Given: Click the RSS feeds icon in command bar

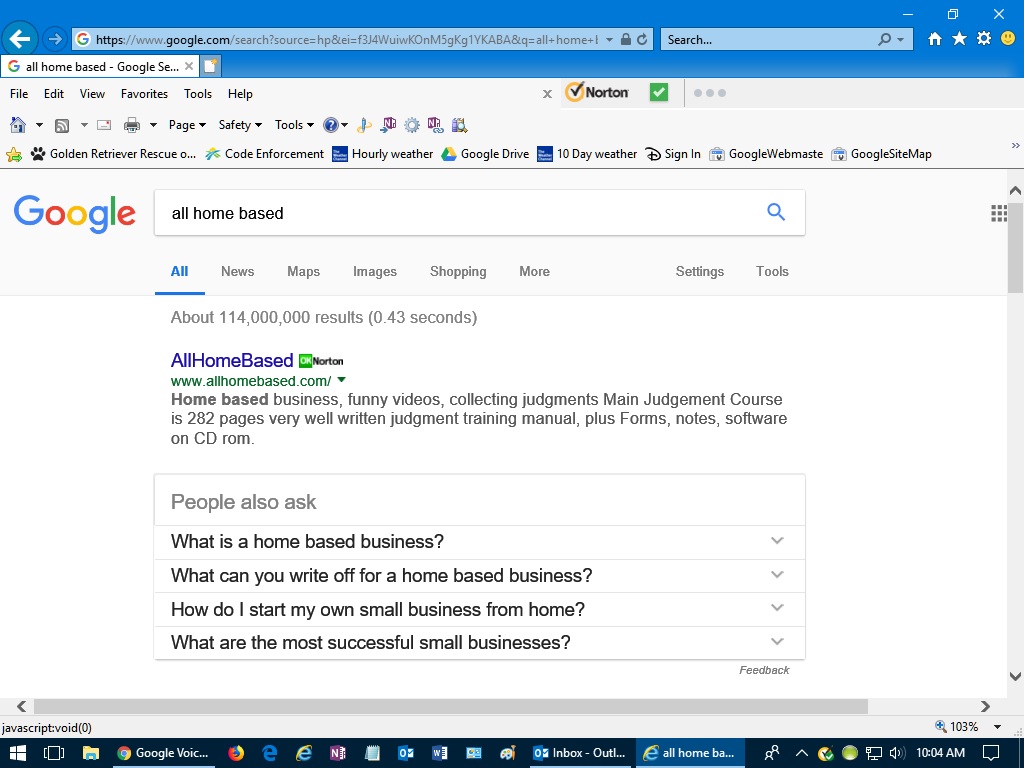Looking at the screenshot, I should tap(62, 125).
